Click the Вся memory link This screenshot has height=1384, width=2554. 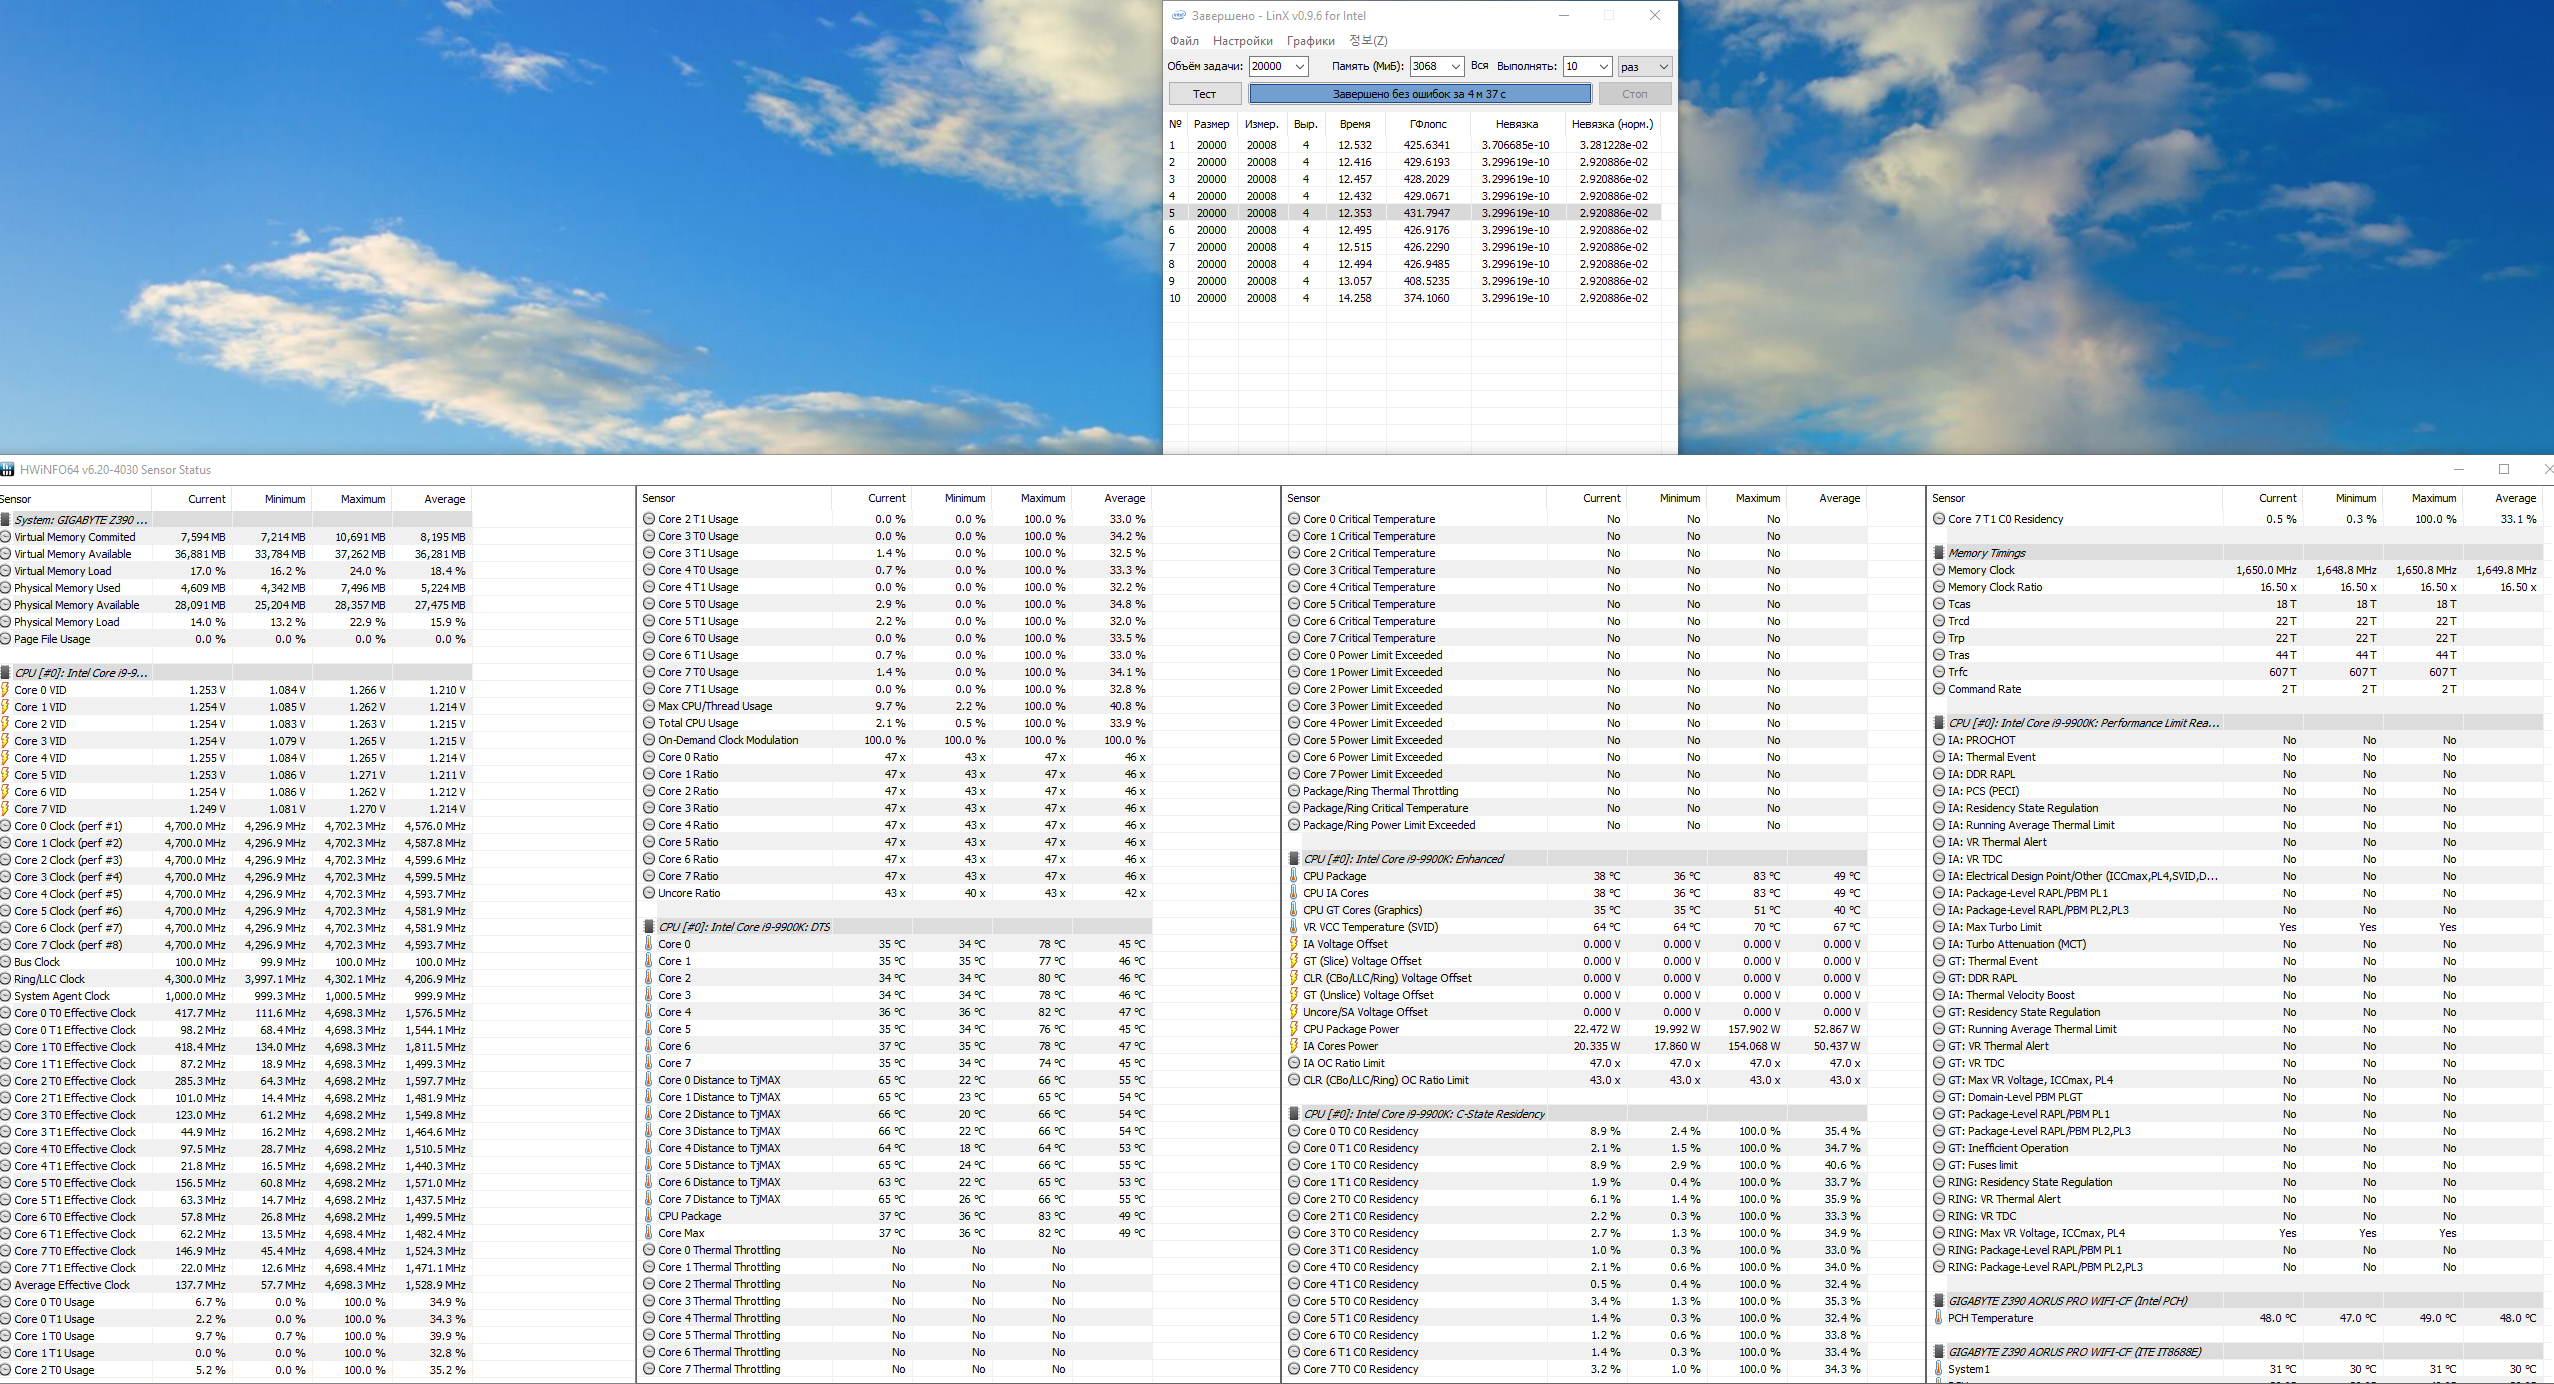pos(1479,66)
